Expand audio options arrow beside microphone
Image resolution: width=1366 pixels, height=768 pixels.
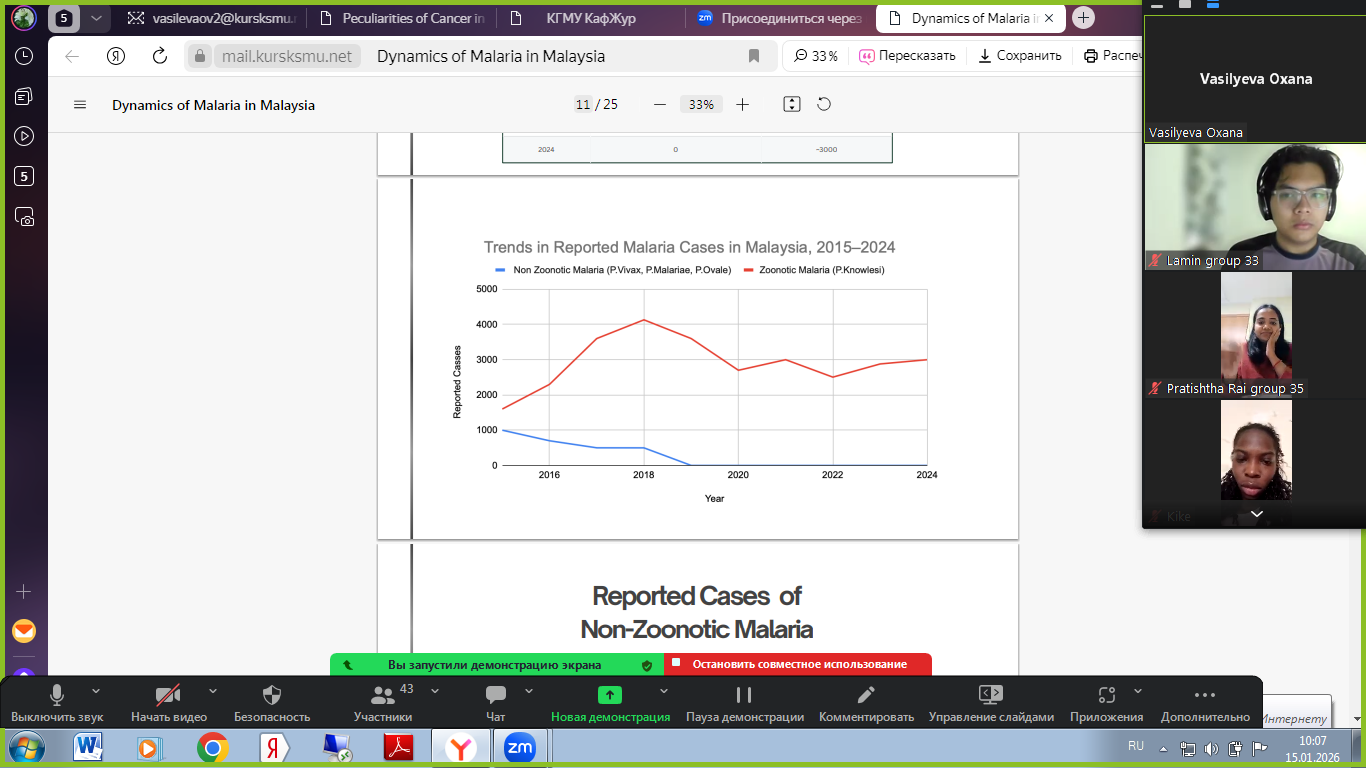click(96, 690)
